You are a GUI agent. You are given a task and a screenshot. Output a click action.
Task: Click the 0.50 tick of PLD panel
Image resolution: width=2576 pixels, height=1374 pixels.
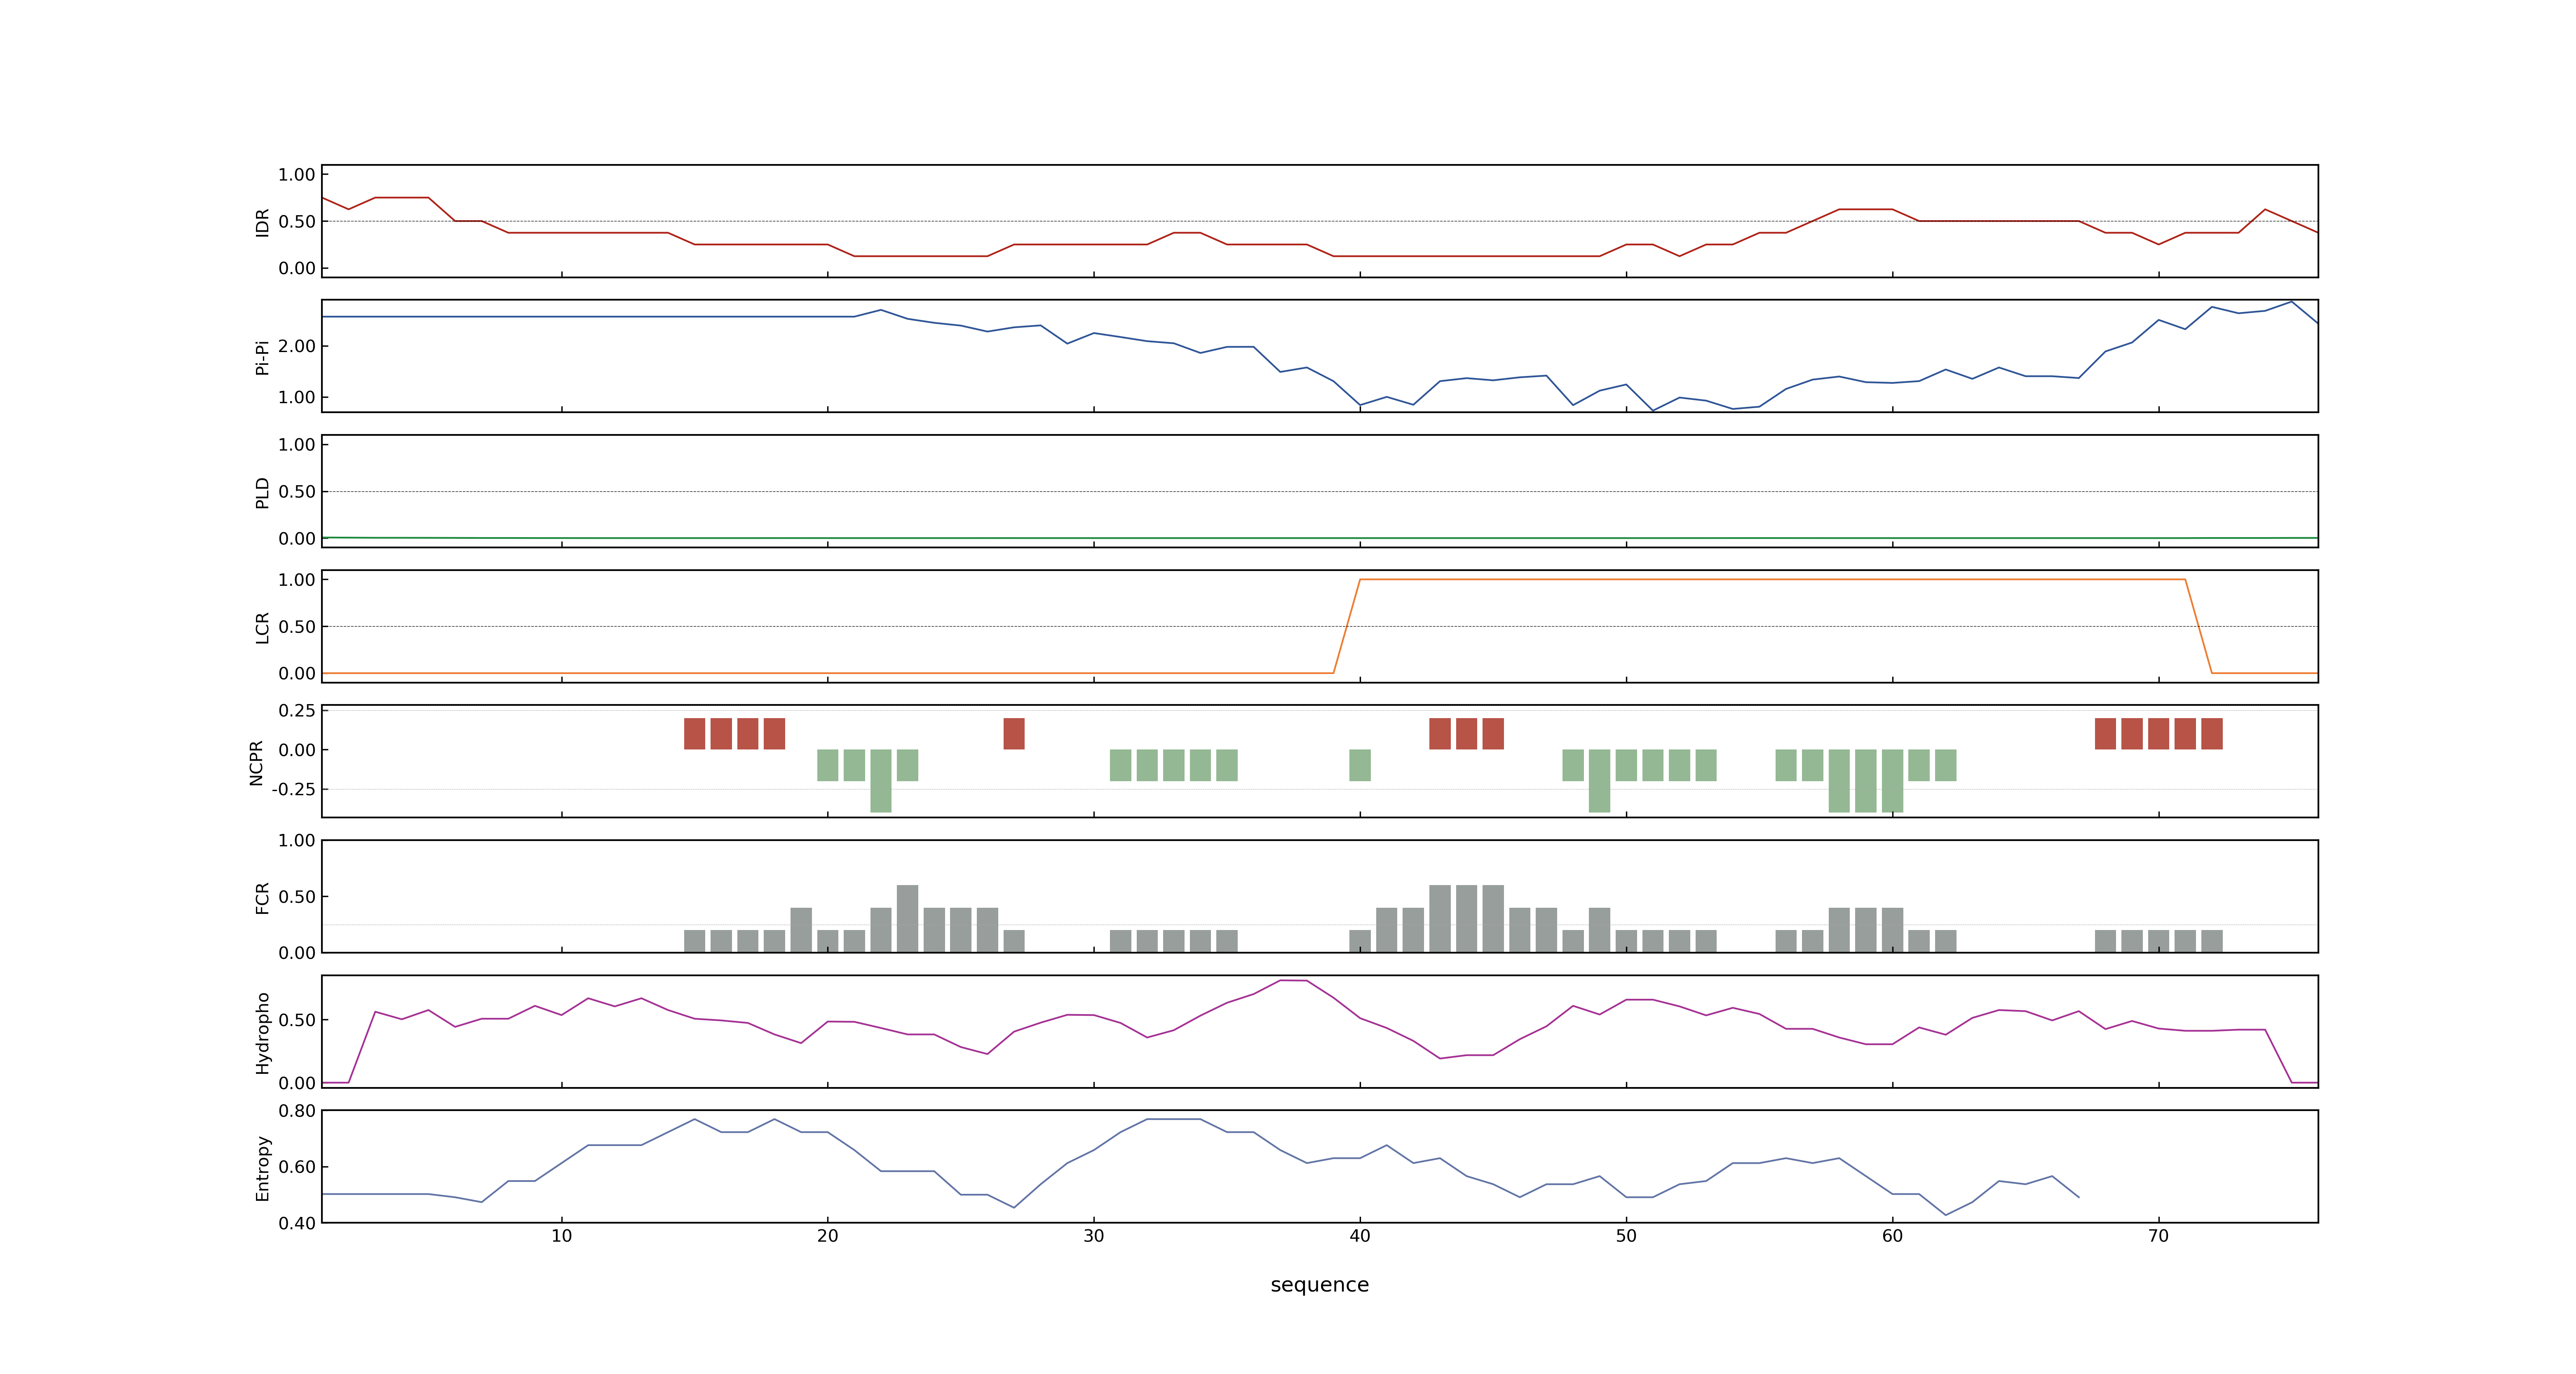click(x=297, y=492)
